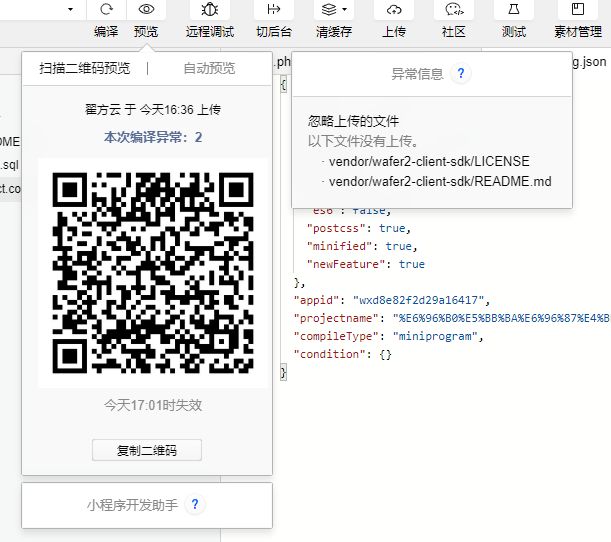
Task: Collapse the opening brace fold marker
Action: [284, 85]
